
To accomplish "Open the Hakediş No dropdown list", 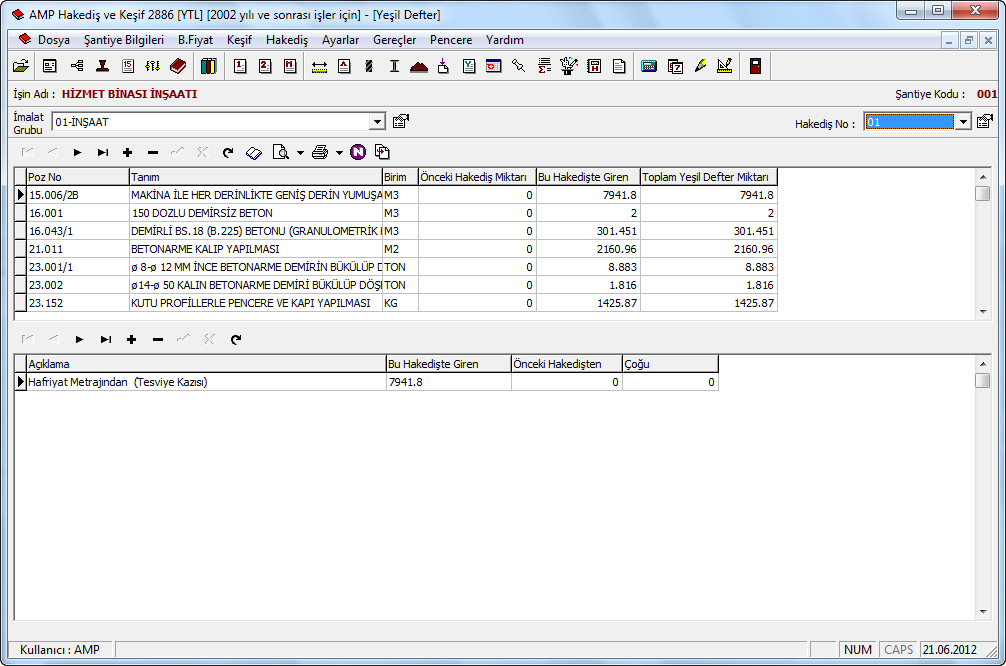I will 963,122.
